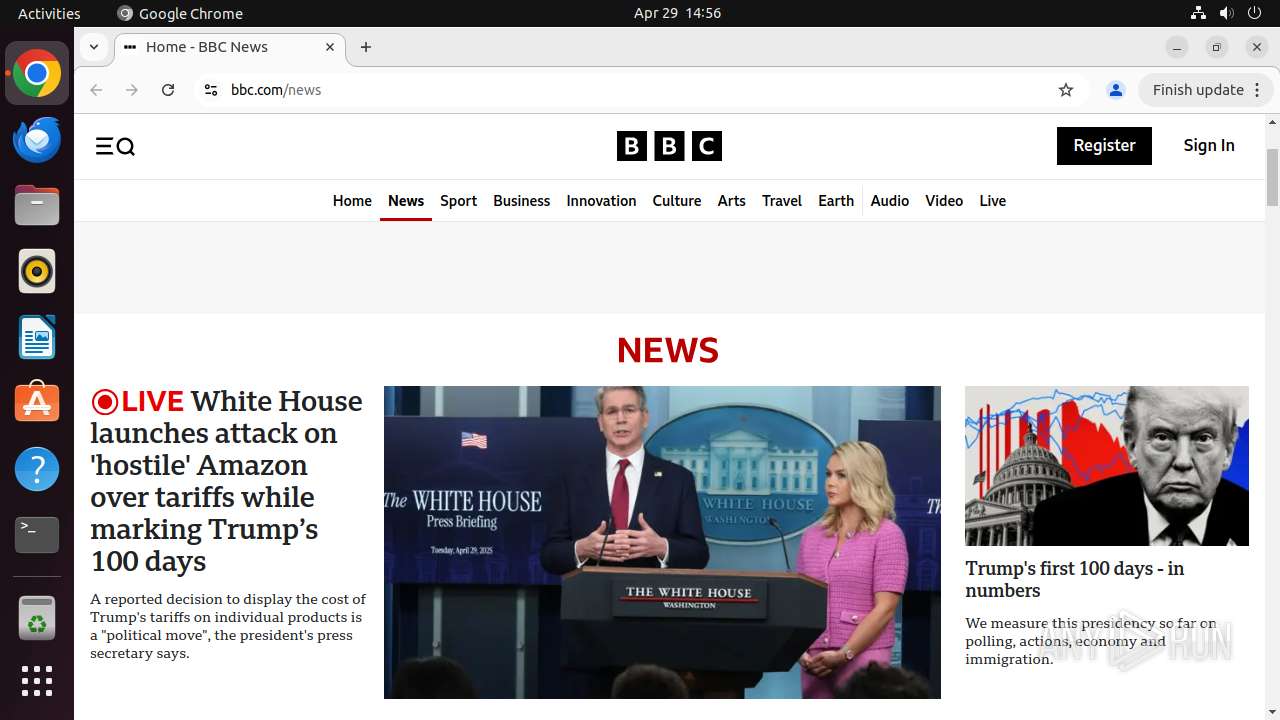The image size is (1280, 720).
Task: Open Terminal from the dock
Action: (37, 535)
